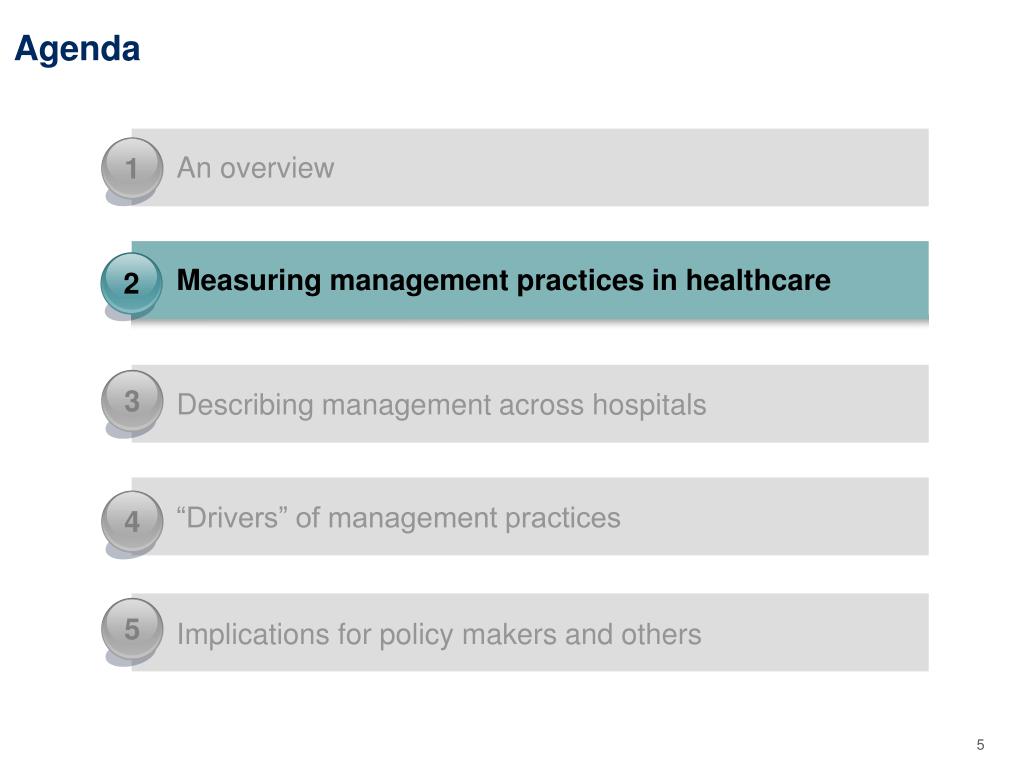Click the word 'hospitals' in item 3
Image resolution: width=1024 pixels, height=768 pixels.
coord(649,405)
